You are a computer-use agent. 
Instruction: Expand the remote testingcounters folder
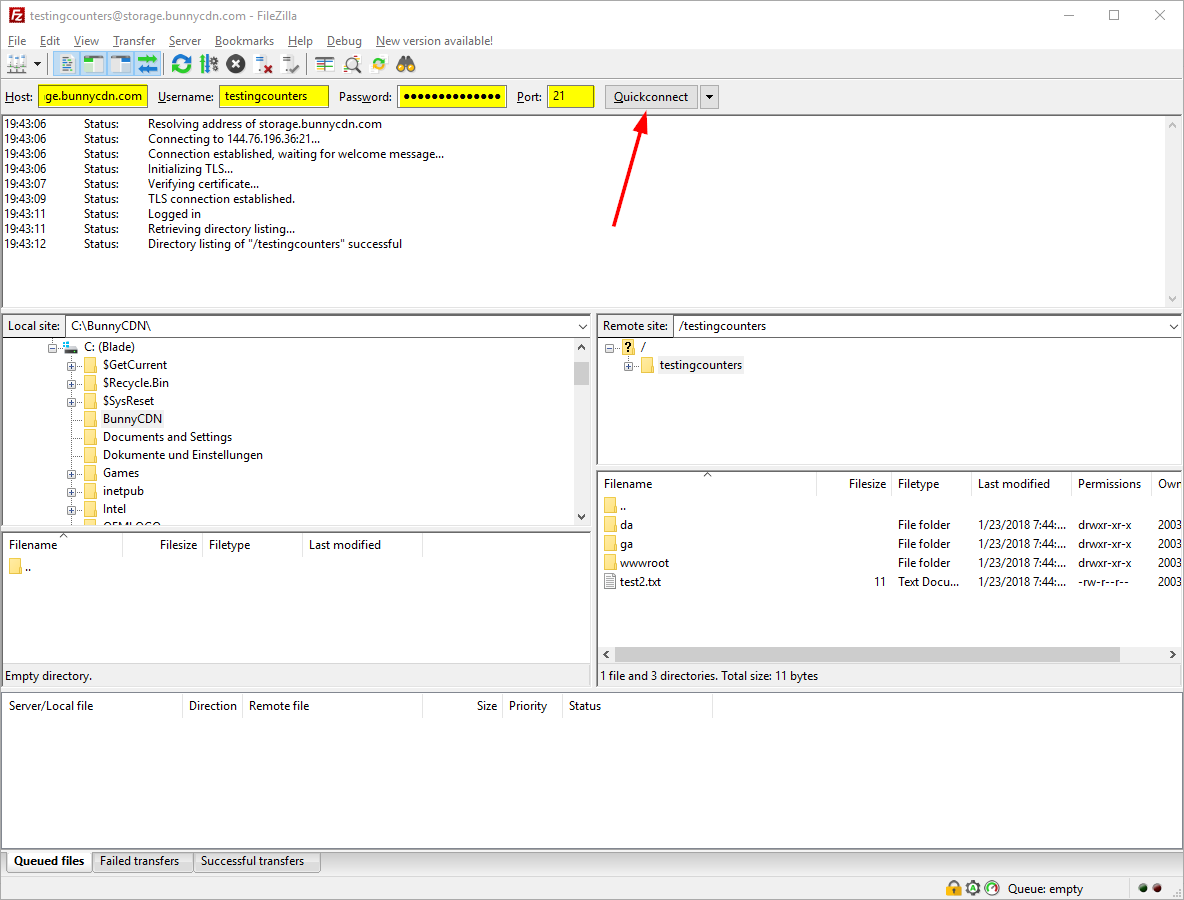point(628,366)
